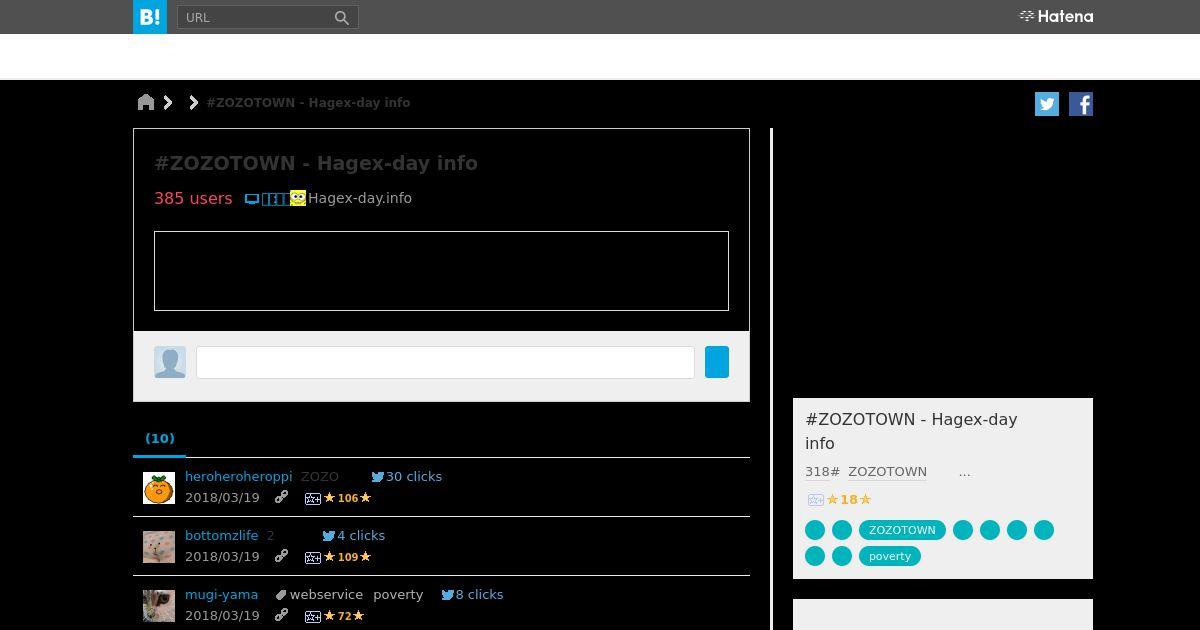This screenshot has width=1200, height=630.
Task: Add star to heroheroheroppi comment
Action: [313, 498]
